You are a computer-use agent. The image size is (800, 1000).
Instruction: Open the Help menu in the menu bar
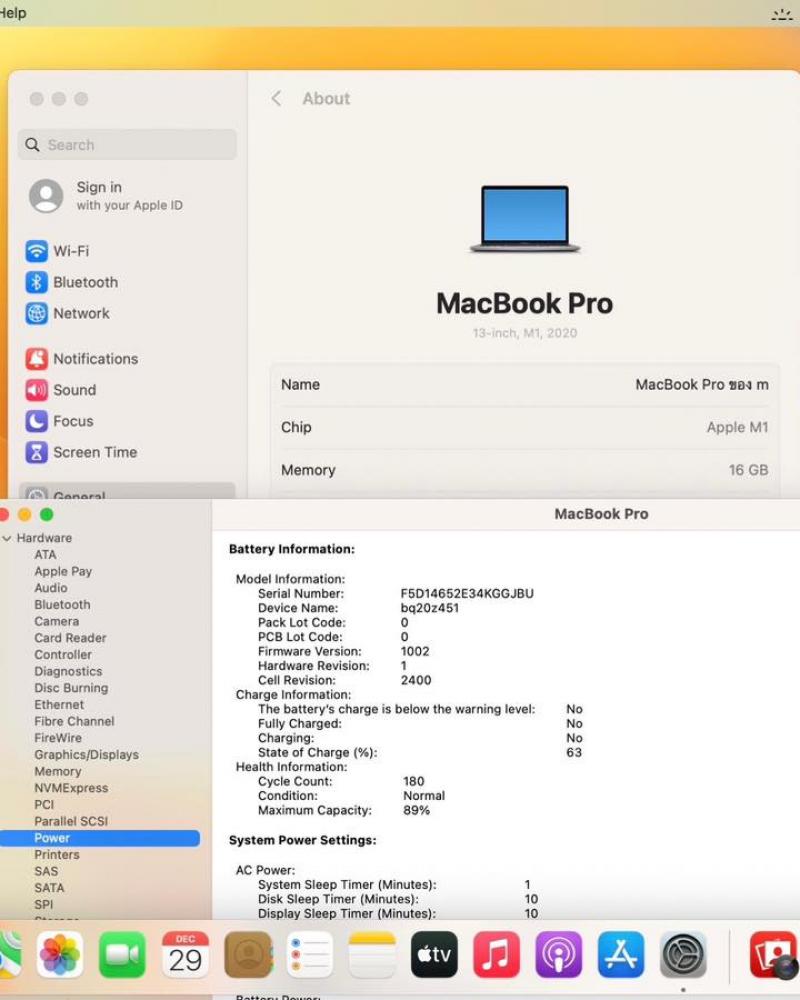(x=13, y=13)
